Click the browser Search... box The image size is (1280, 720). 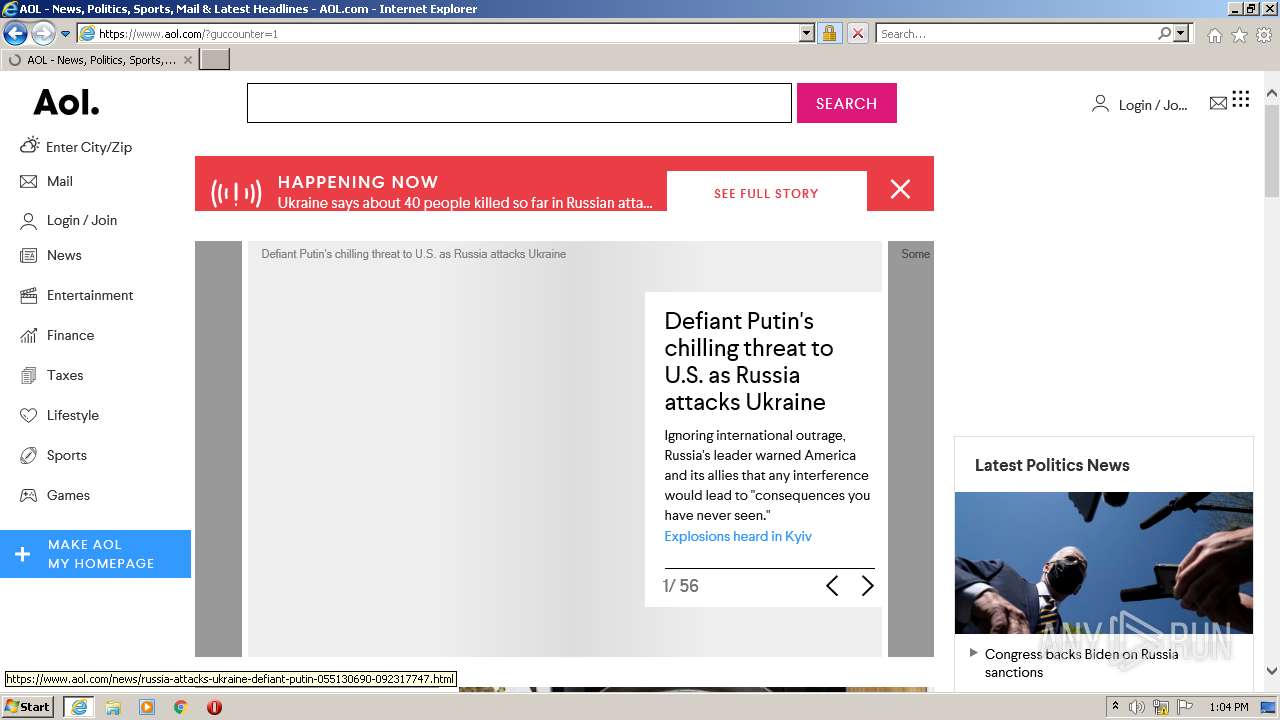(1016, 33)
